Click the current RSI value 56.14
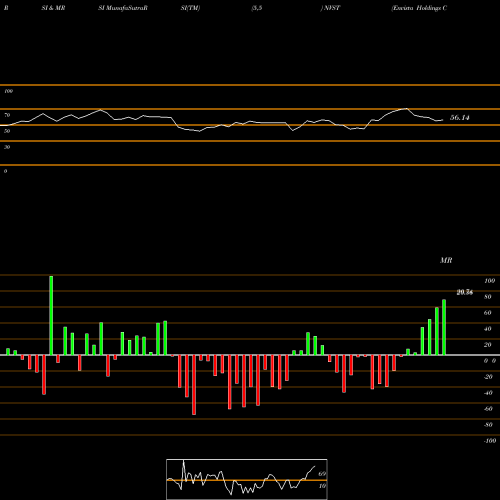 [x=460, y=118]
